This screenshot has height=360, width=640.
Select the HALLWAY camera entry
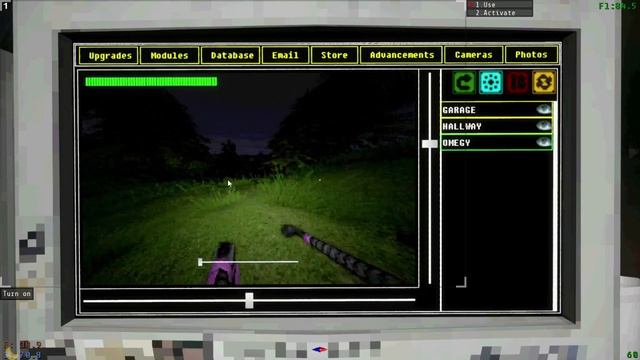pyautogui.click(x=497, y=126)
